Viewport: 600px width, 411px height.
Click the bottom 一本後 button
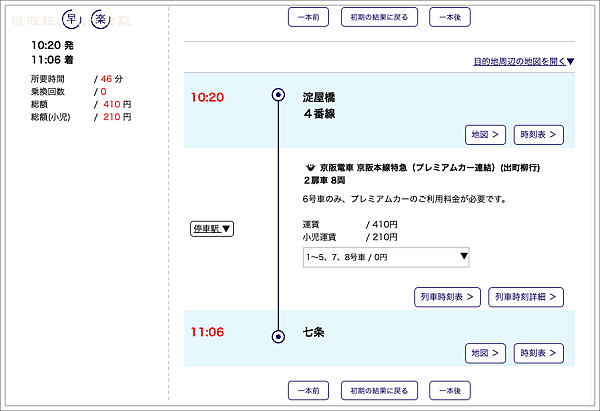pyautogui.click(x=450, y=391)
